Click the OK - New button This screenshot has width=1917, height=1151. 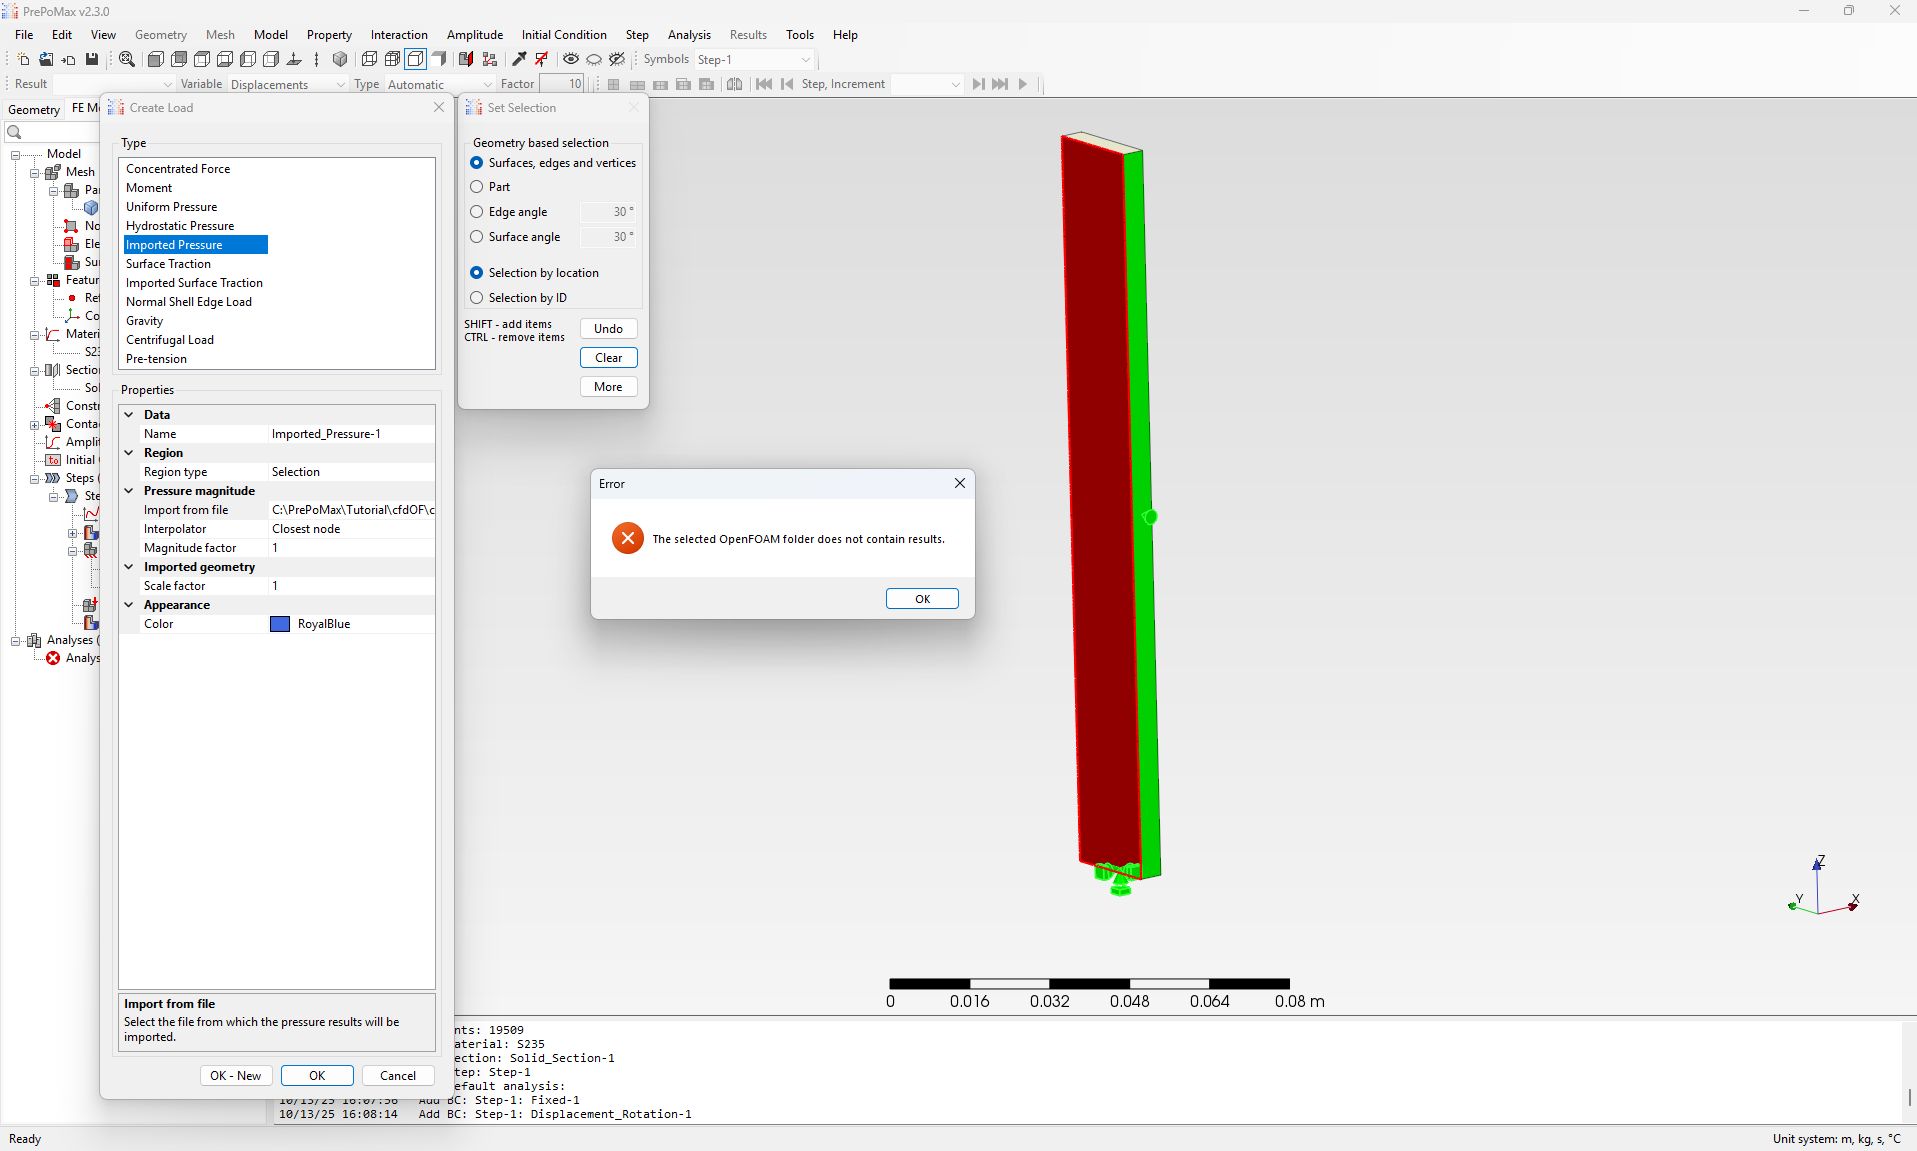coord(236,1076)
